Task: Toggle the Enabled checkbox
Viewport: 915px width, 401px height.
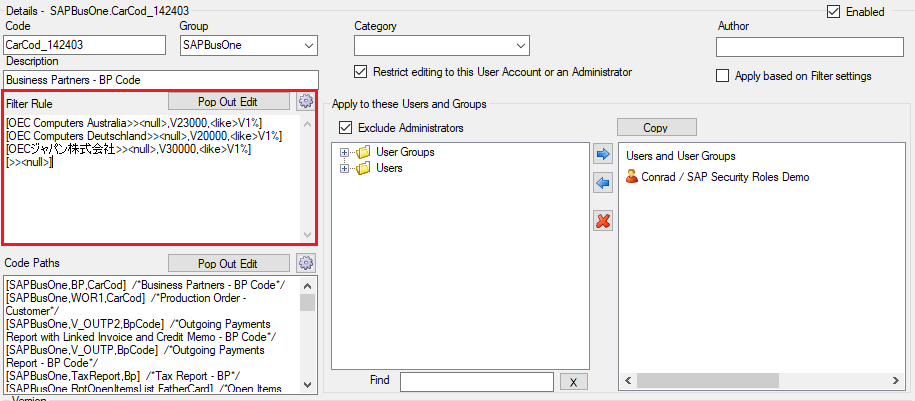Action: (833, 11)
